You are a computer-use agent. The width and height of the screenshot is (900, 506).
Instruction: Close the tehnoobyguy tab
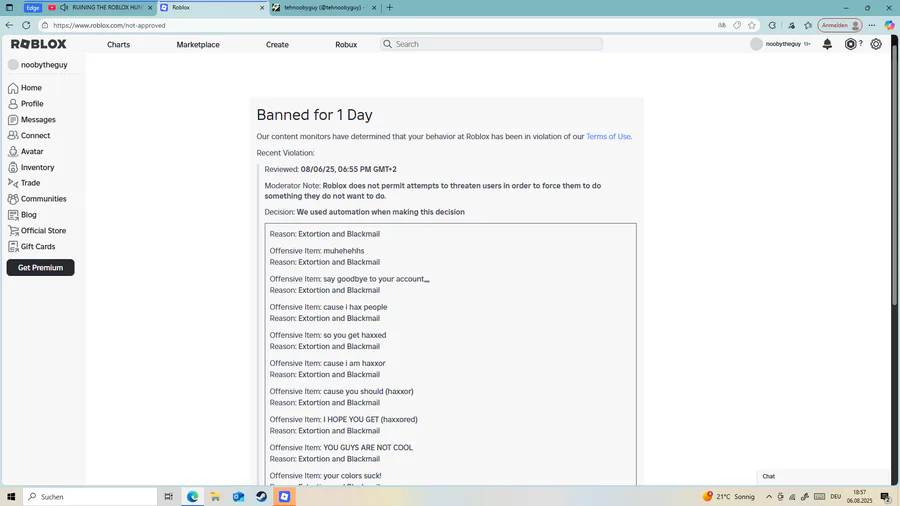click(374, 7)
